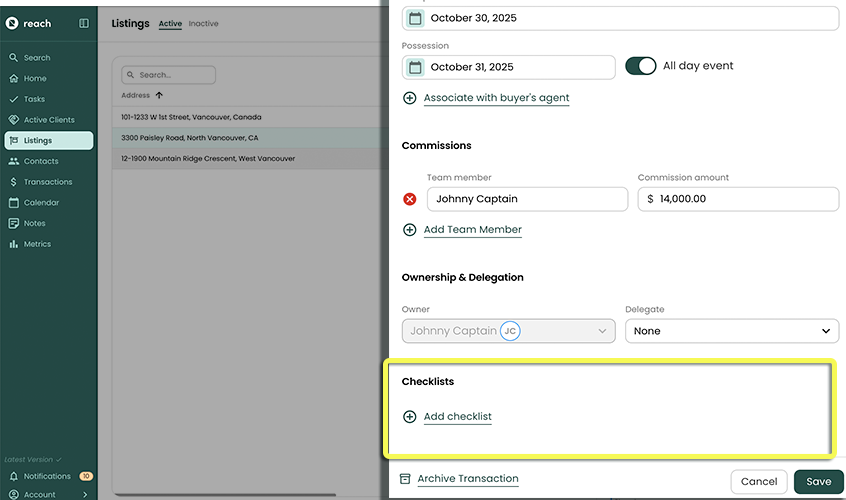Viewport: 846px width, 500px height.
Task: Sort listings by the Address column arrow
Action: tap(159, 95)
